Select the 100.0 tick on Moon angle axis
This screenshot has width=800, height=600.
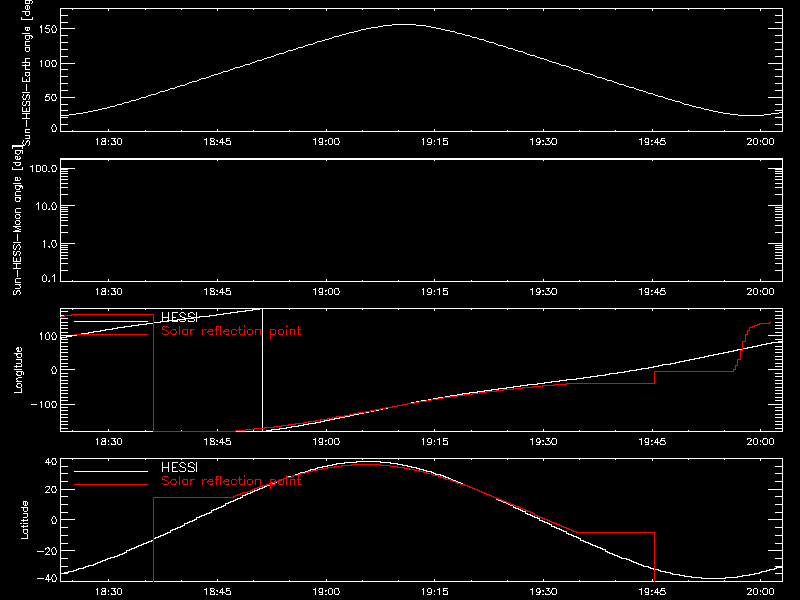[43, 168]
